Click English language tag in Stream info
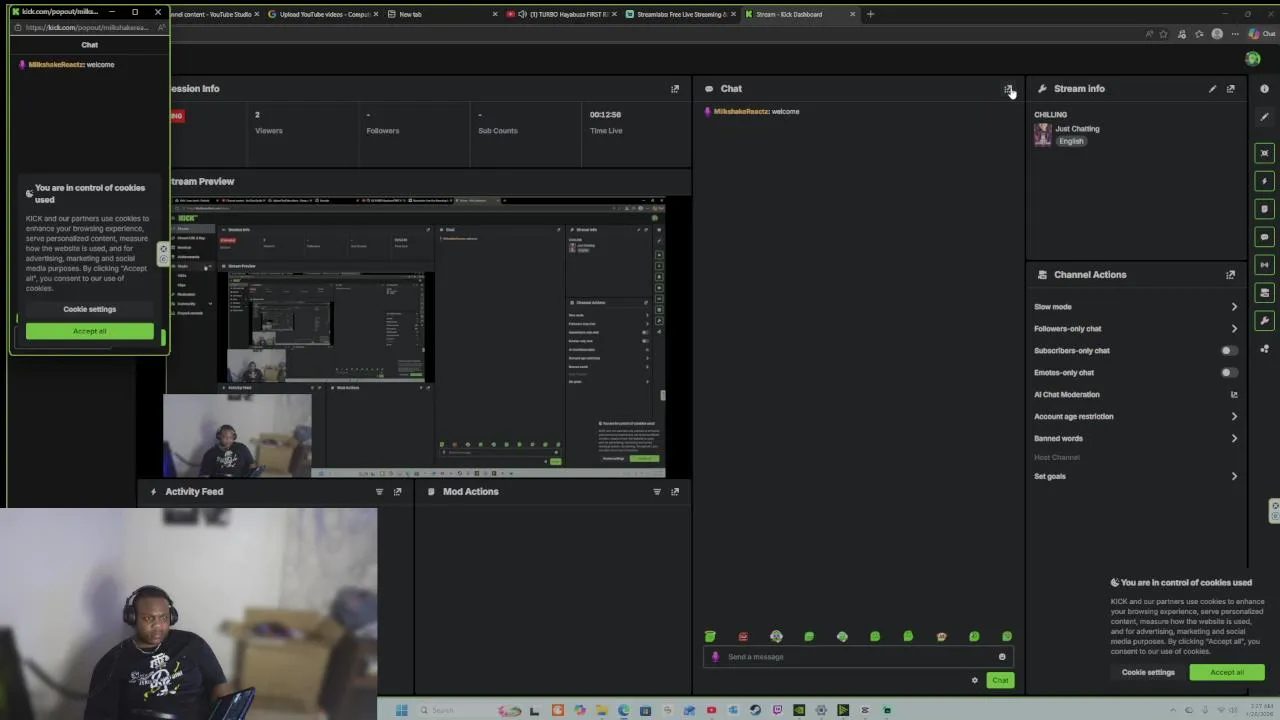The width and height of the screenshot is (1280, 720). pyautogui.click(x=1071, y=142)
